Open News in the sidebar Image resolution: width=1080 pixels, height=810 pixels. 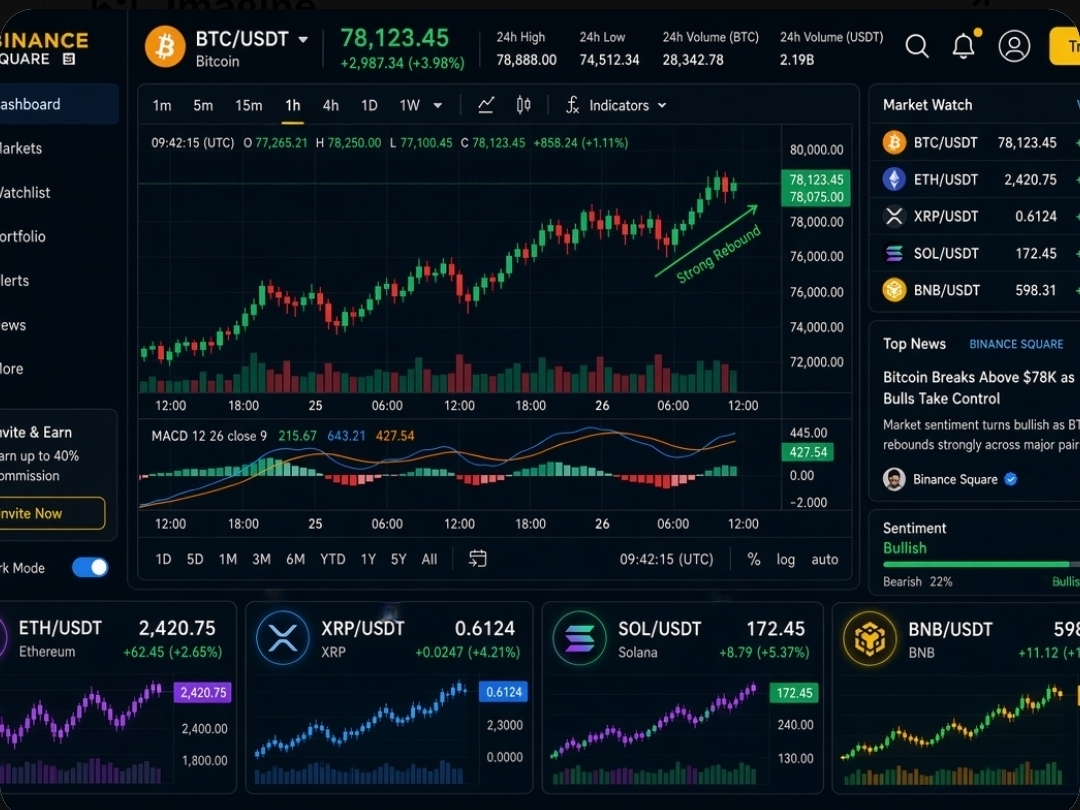coord(13,324)
